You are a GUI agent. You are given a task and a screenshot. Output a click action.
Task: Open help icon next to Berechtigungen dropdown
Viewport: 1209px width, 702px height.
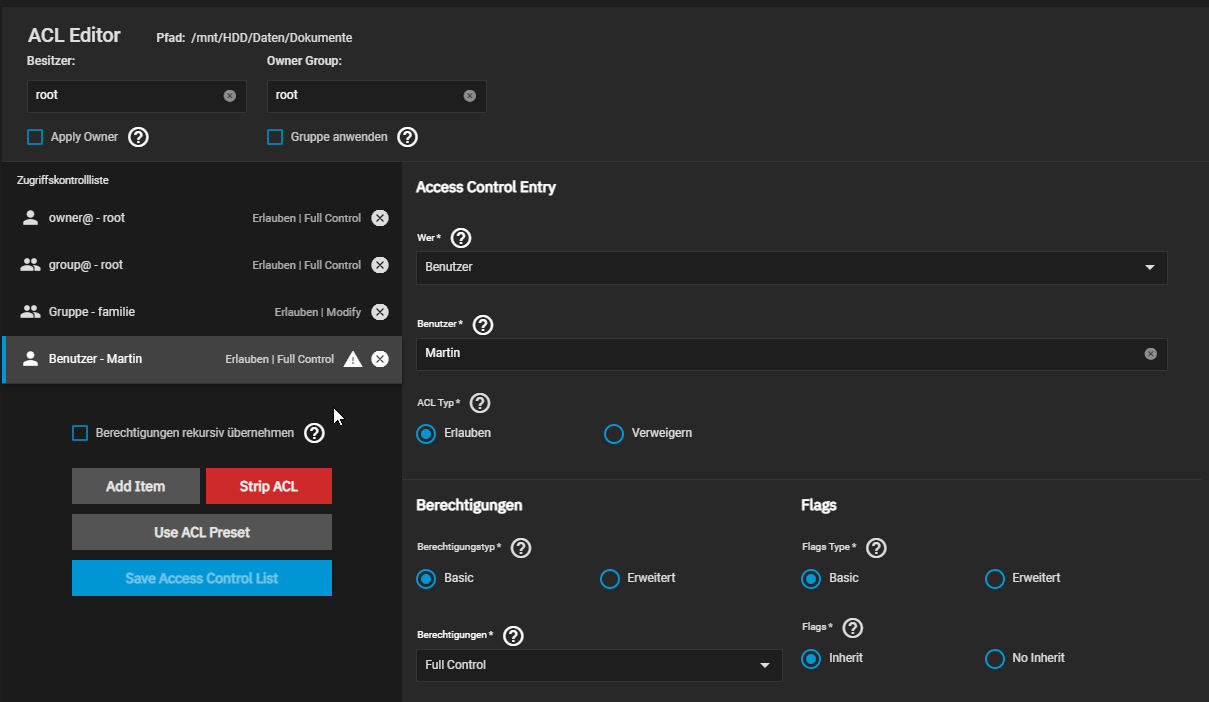pyautogui.click(x=514, y=636)
